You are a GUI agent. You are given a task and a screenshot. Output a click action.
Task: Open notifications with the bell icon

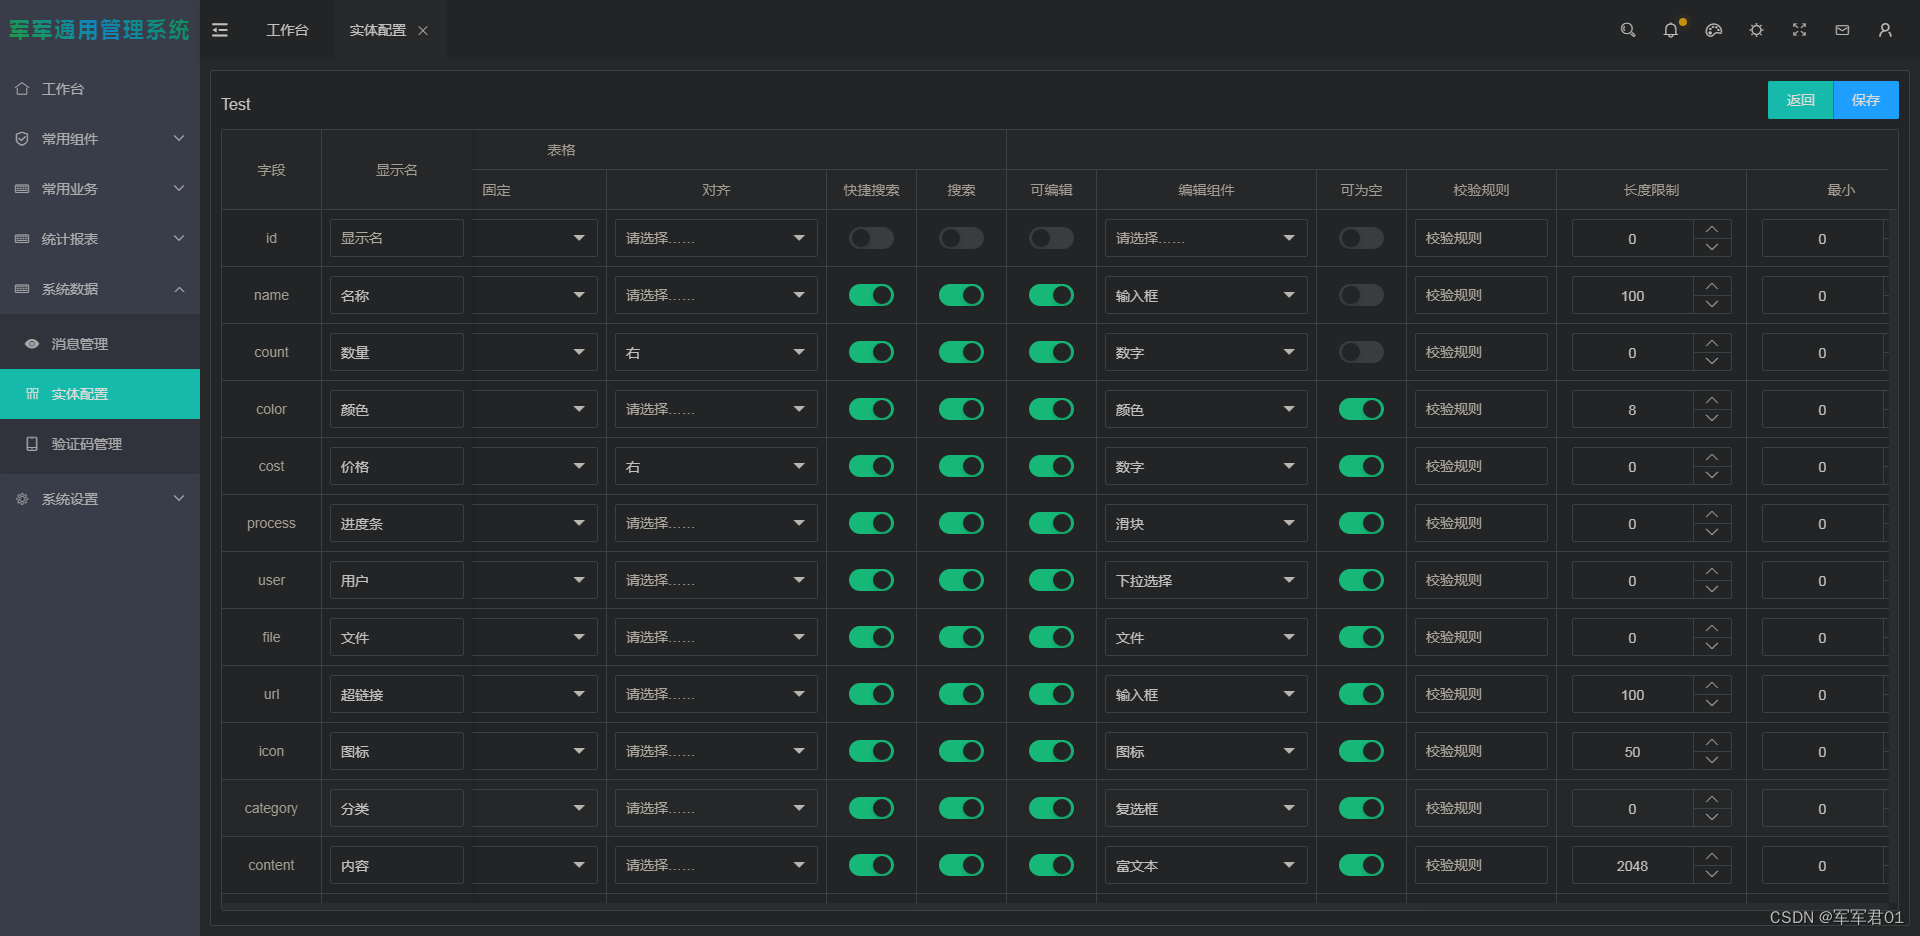point(1671,30)
